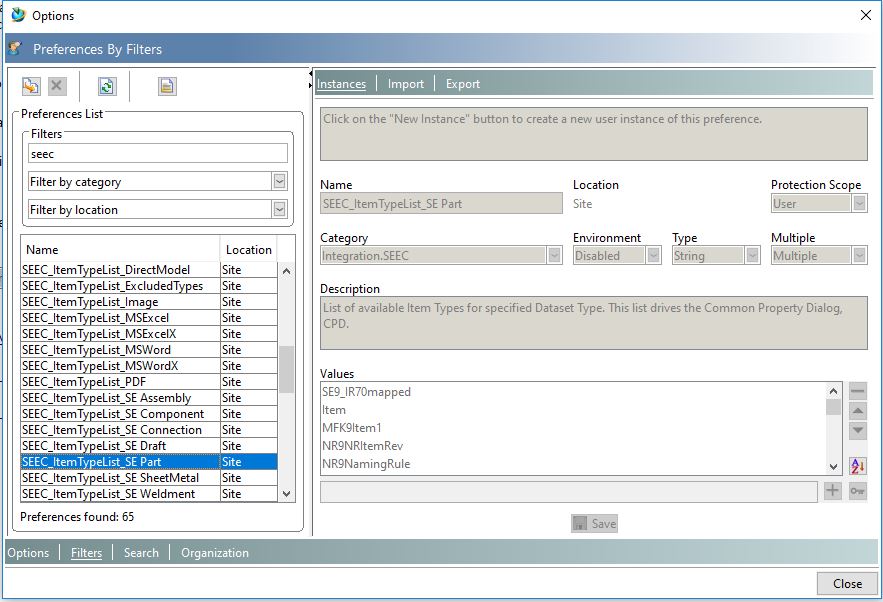Click the seec filter input field

point(157,152)
